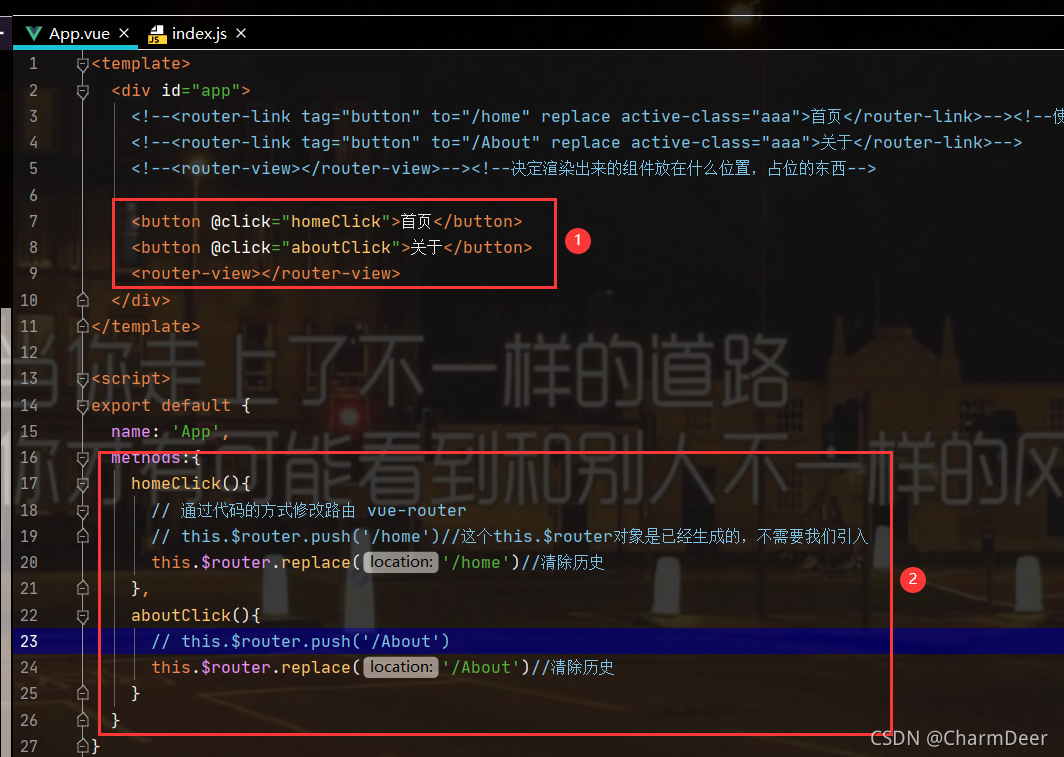Click fold end marker on line 19
Image resolution: width=1064 pixels, height=757 pixels.
point(83,537)
